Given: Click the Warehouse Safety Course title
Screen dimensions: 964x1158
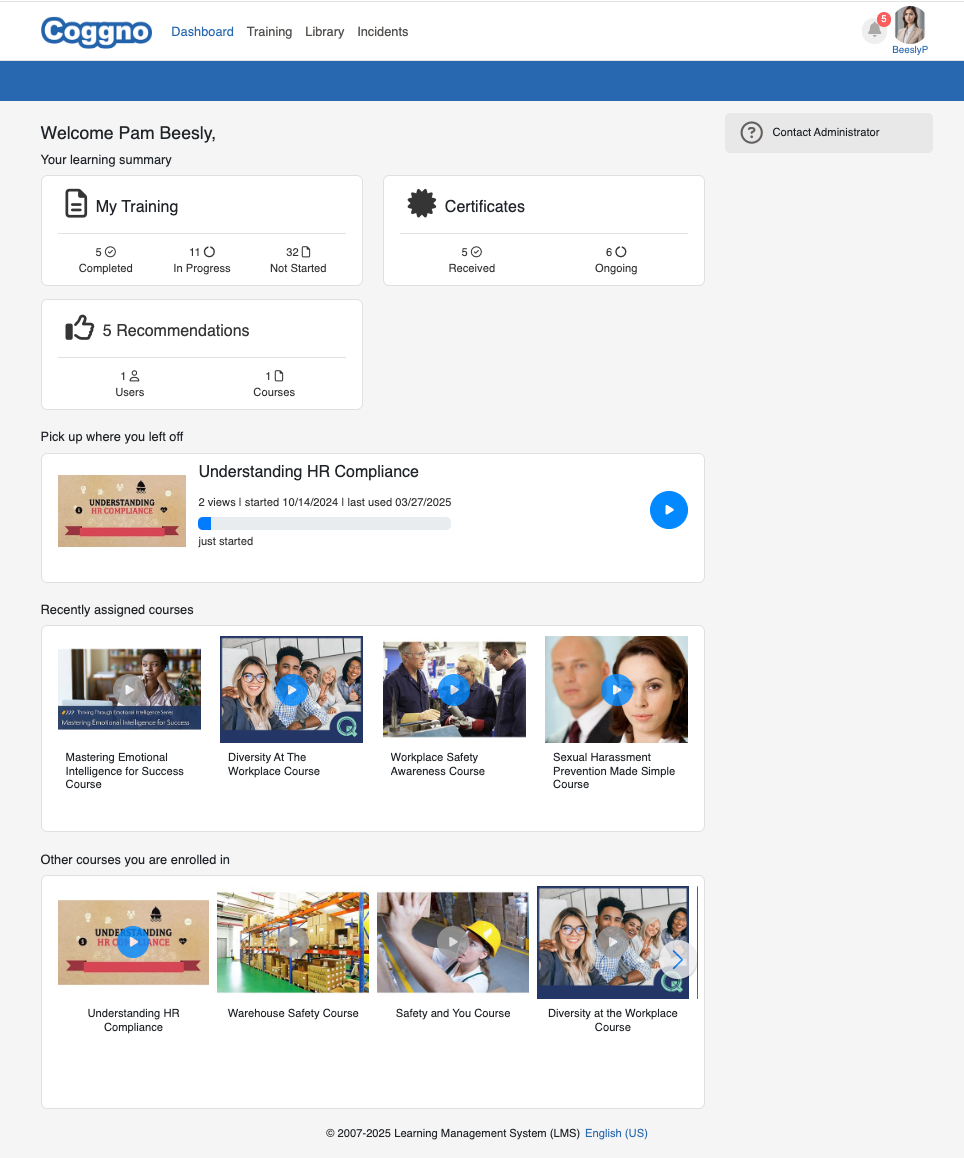Looking at the screenshot, I should [x=293, y=1013].
